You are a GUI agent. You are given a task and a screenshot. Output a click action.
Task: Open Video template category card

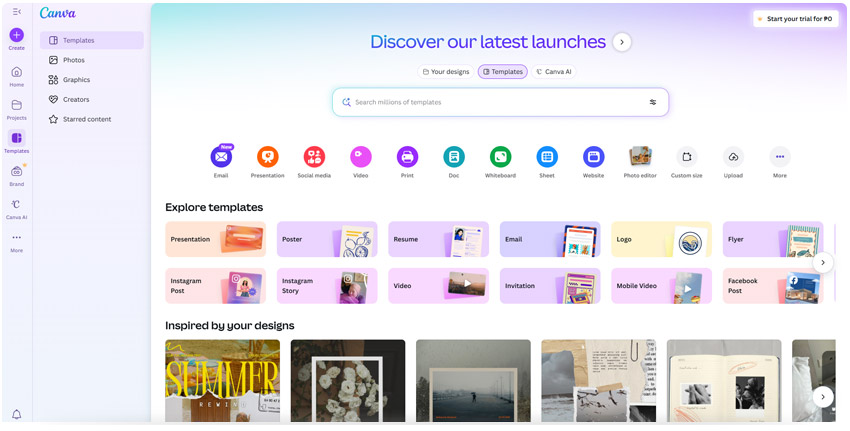tap(439, 286)
